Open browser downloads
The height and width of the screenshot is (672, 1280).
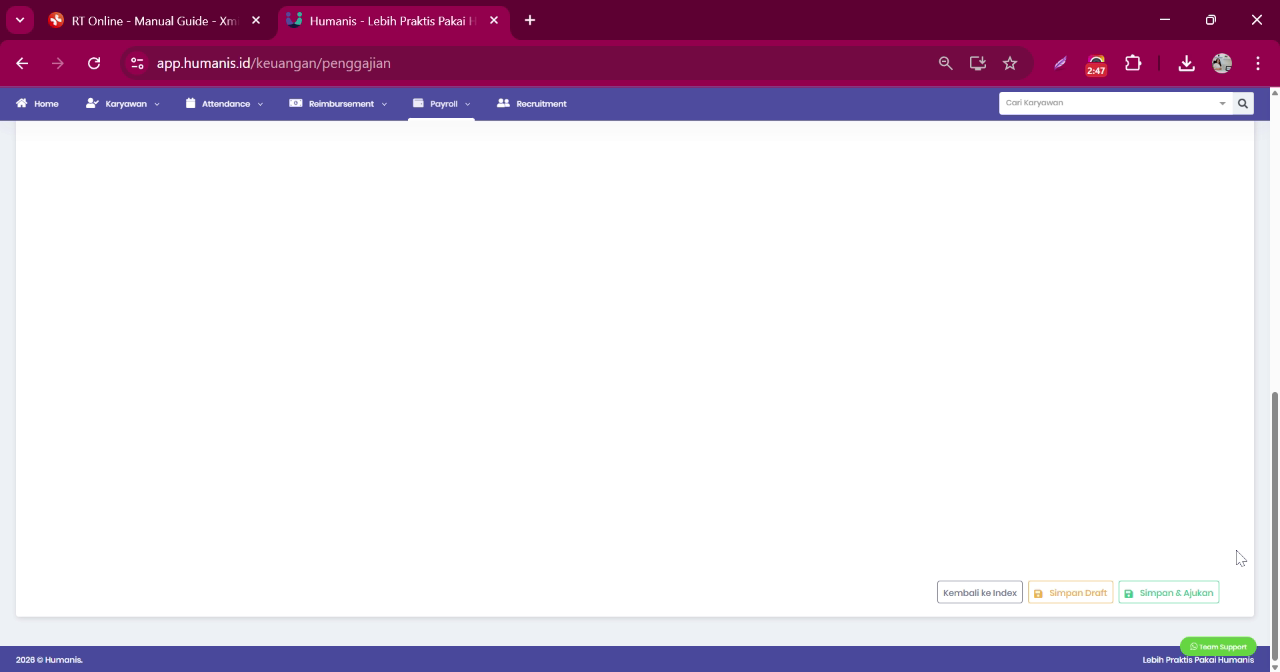click(1186, 63)
